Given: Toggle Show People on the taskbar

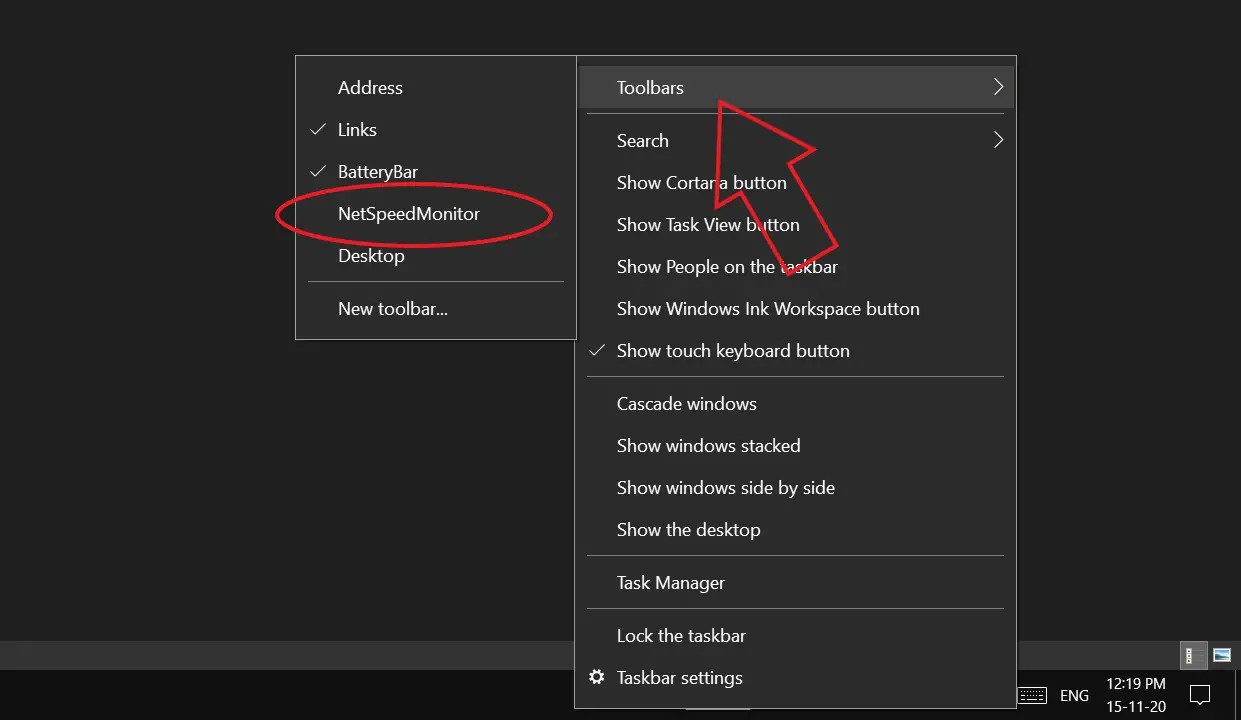Looking at the screenshot, I should [x=795, y=267].
